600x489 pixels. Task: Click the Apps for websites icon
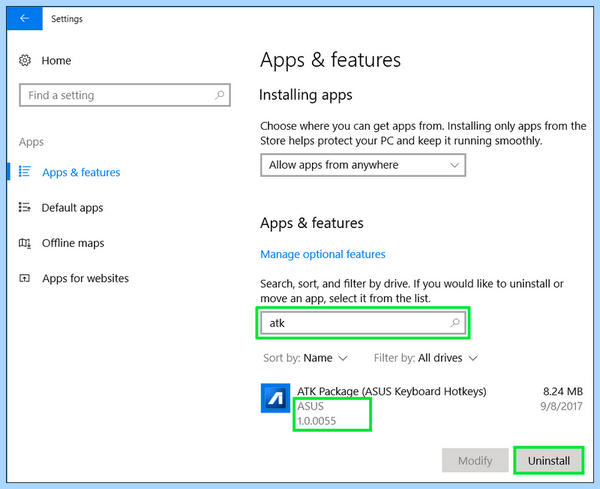[24, 278]
